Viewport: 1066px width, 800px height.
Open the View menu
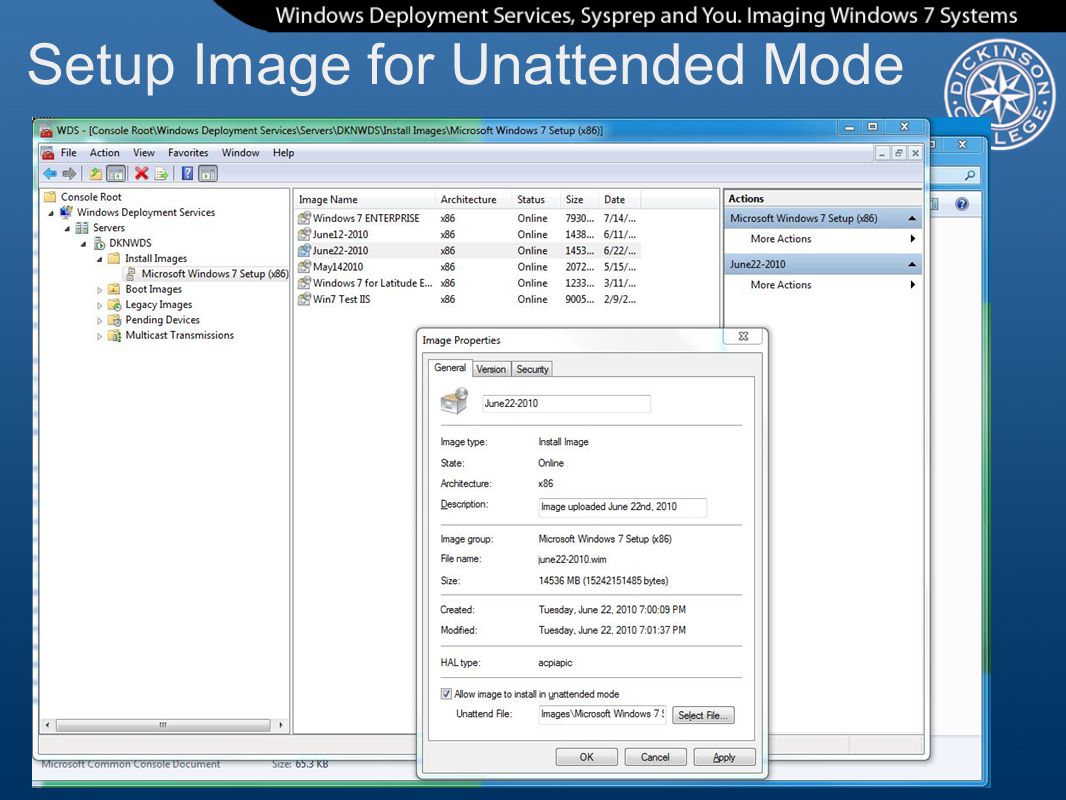143,153
